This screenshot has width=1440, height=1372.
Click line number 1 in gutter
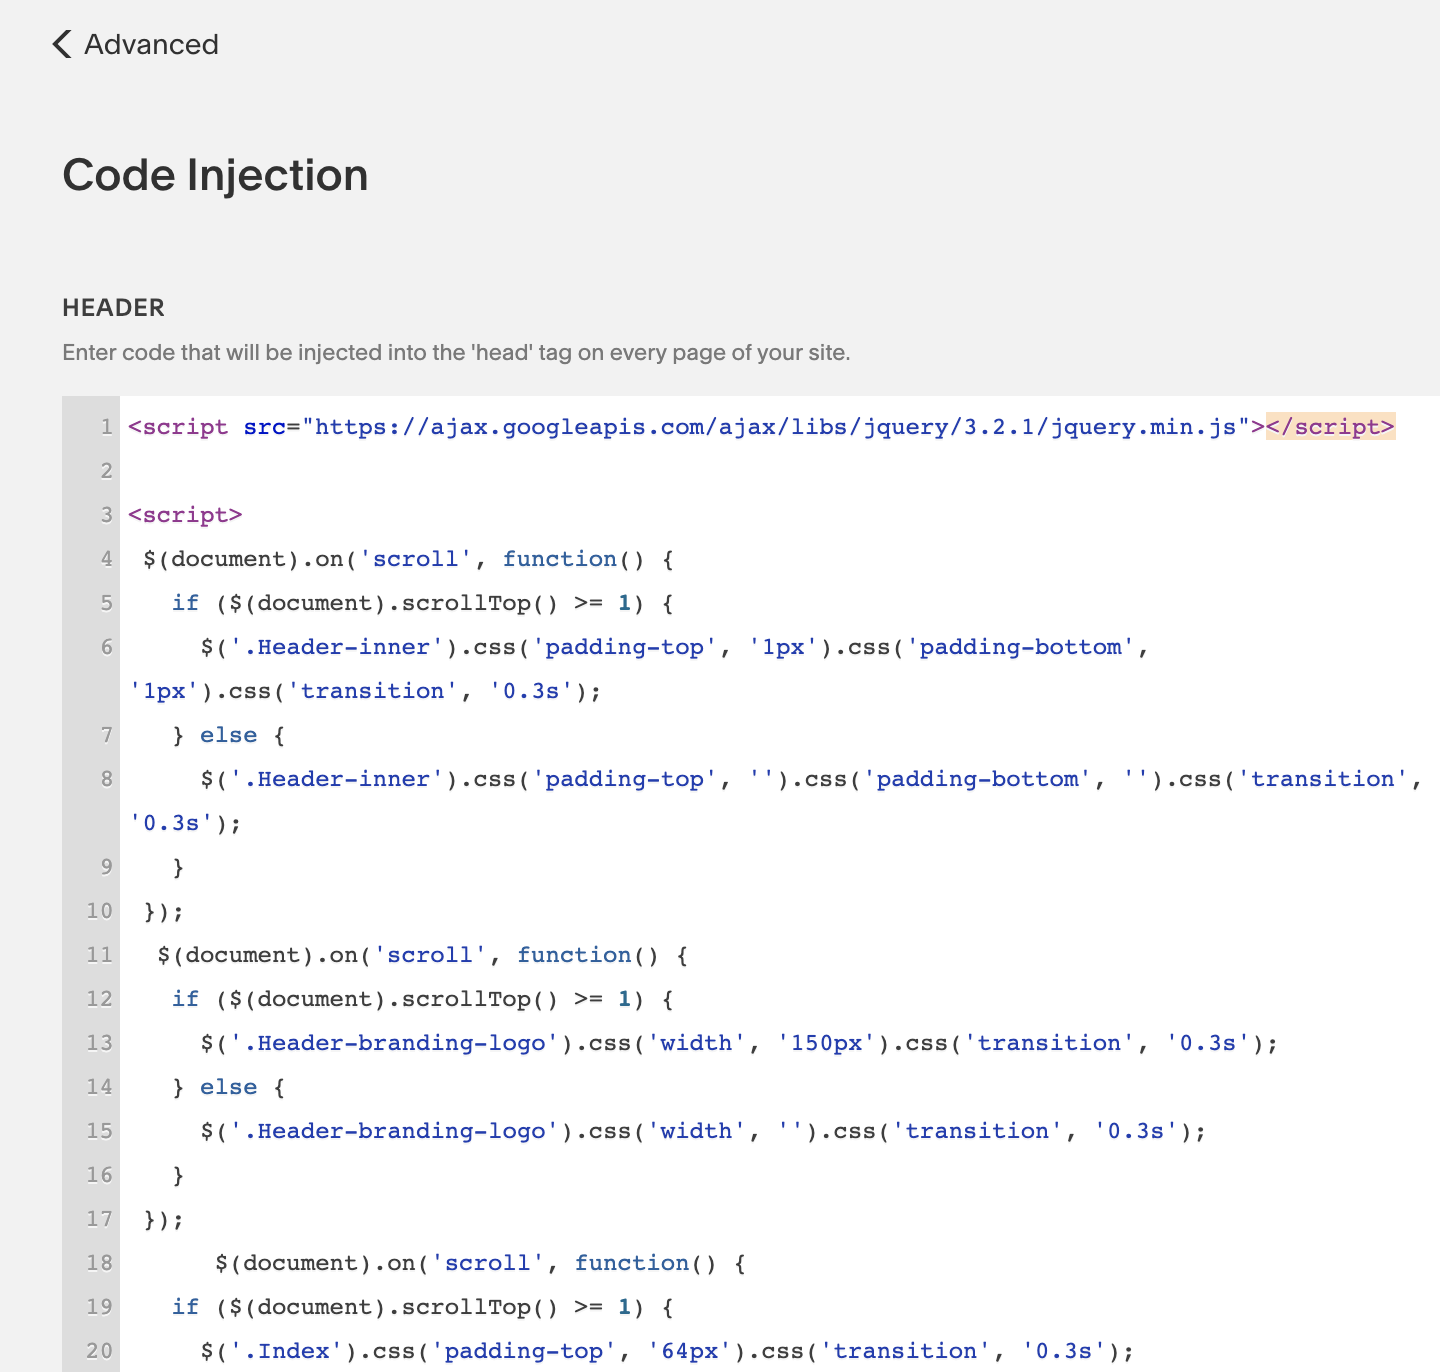coord(106,427)
